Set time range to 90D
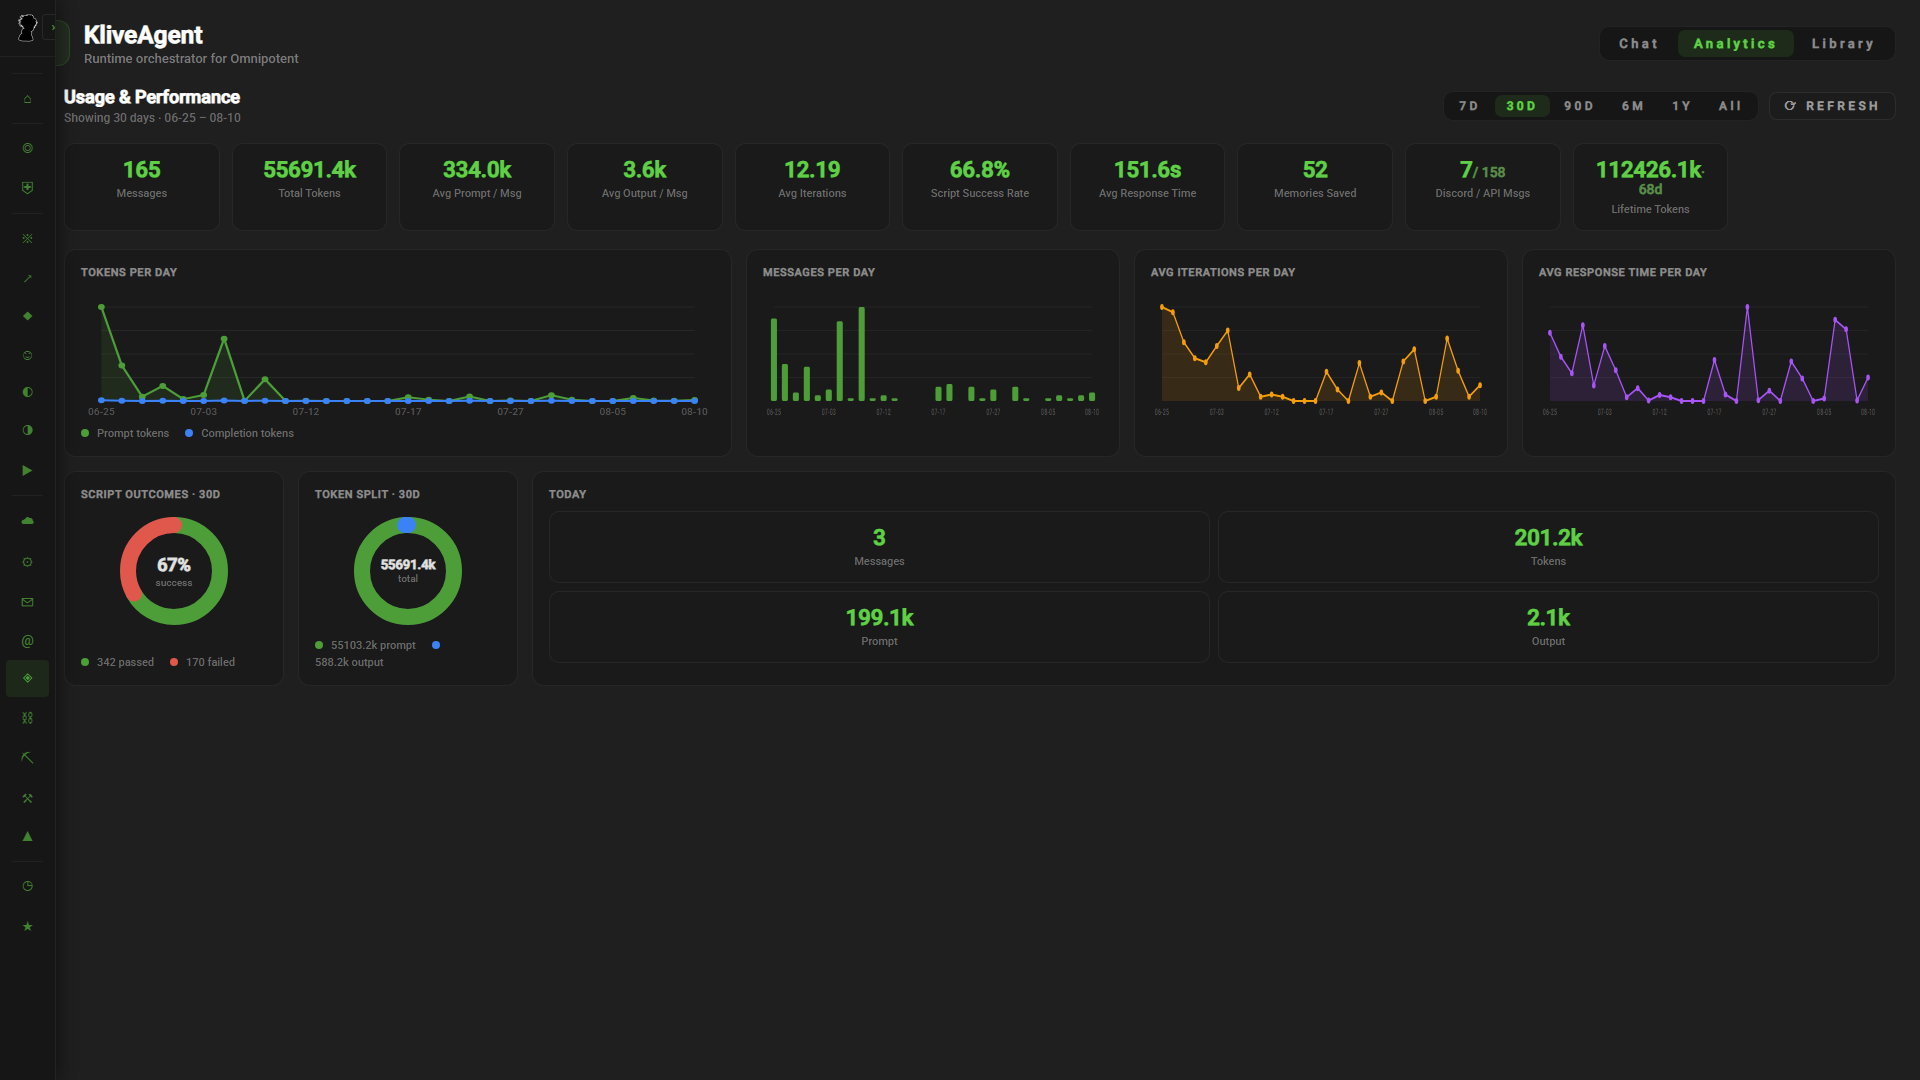The image size is (1920, 1080). click(1579, 106)
